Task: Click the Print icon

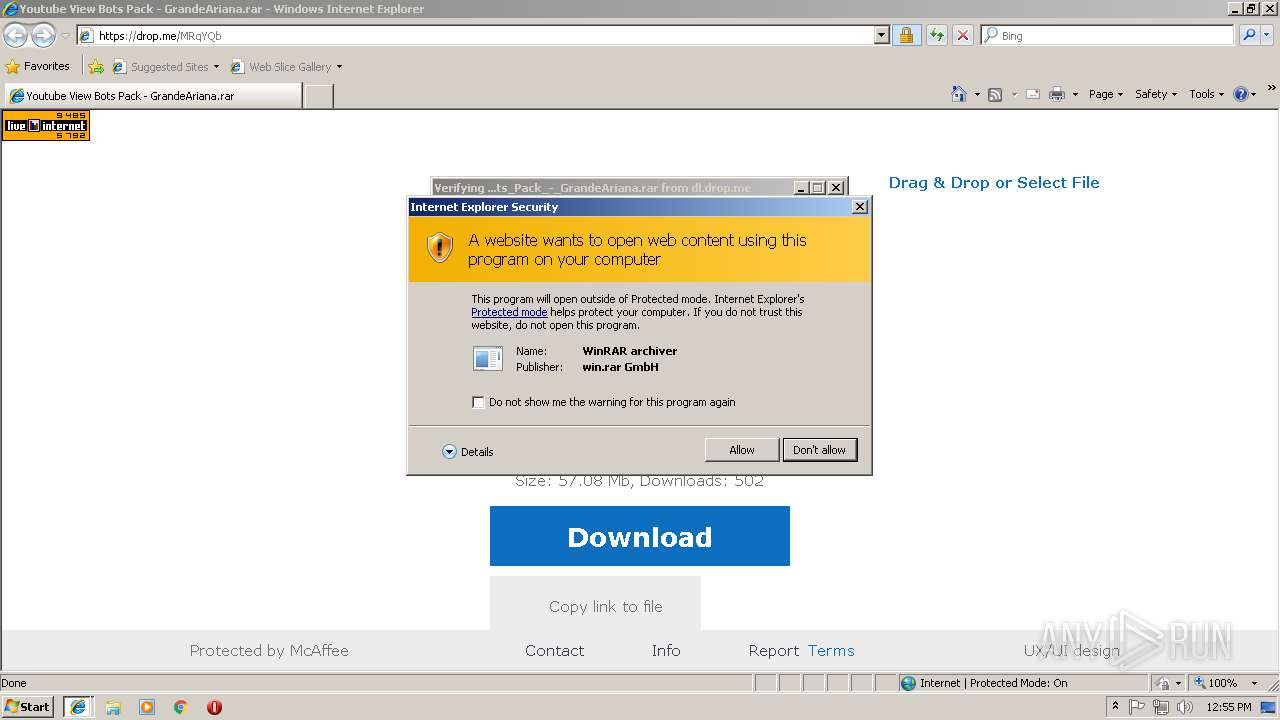Action: point(1057,94)
